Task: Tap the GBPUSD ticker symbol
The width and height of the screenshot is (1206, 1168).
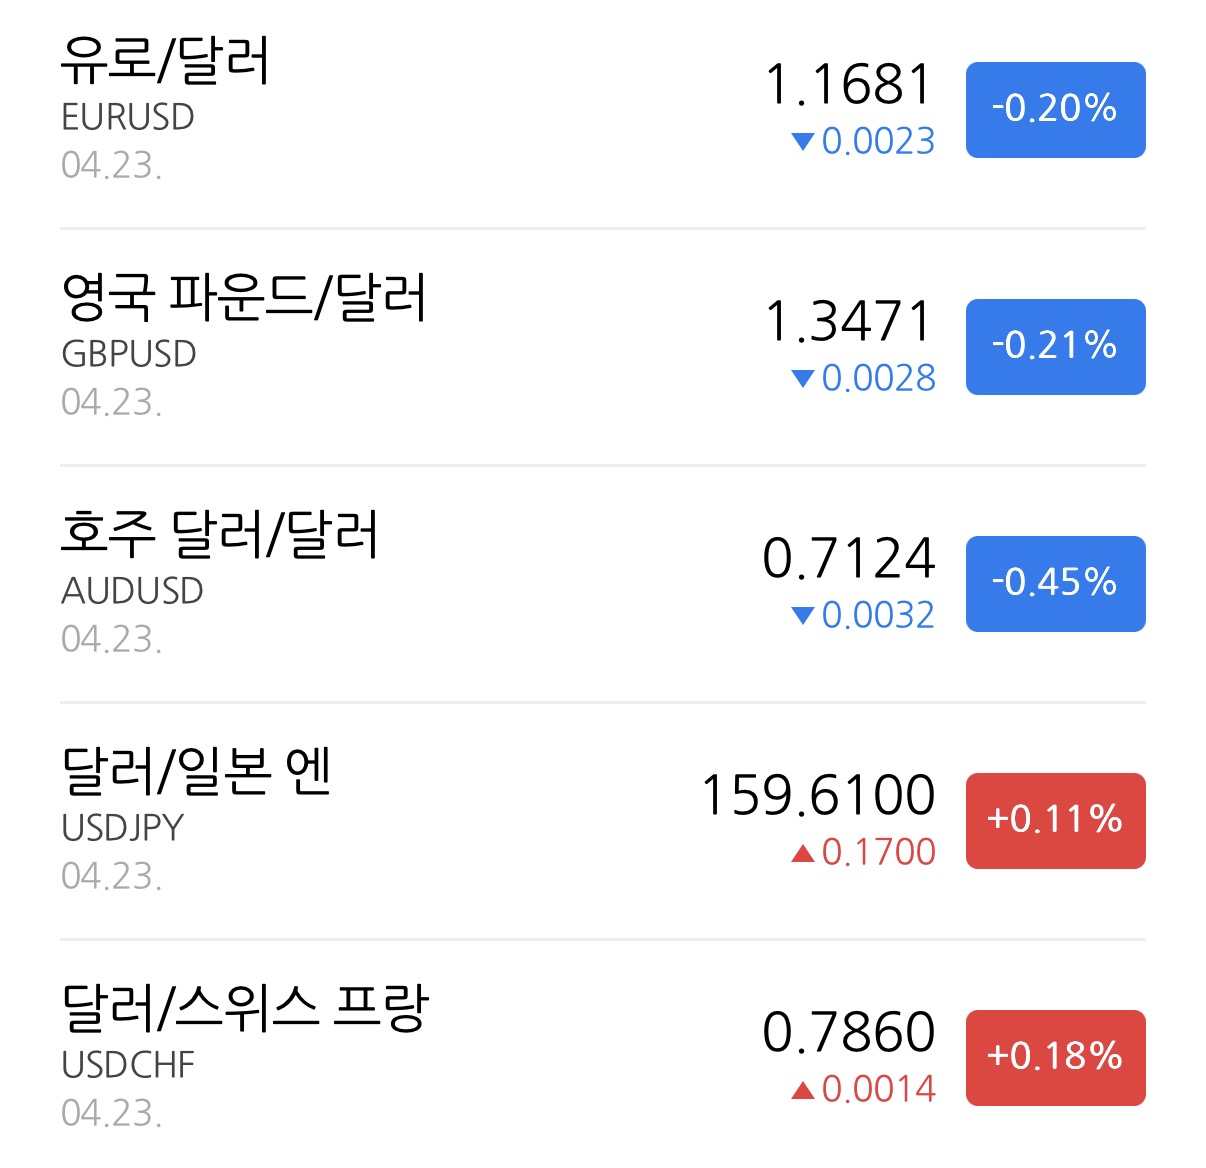Action: (x=129, y=354)
